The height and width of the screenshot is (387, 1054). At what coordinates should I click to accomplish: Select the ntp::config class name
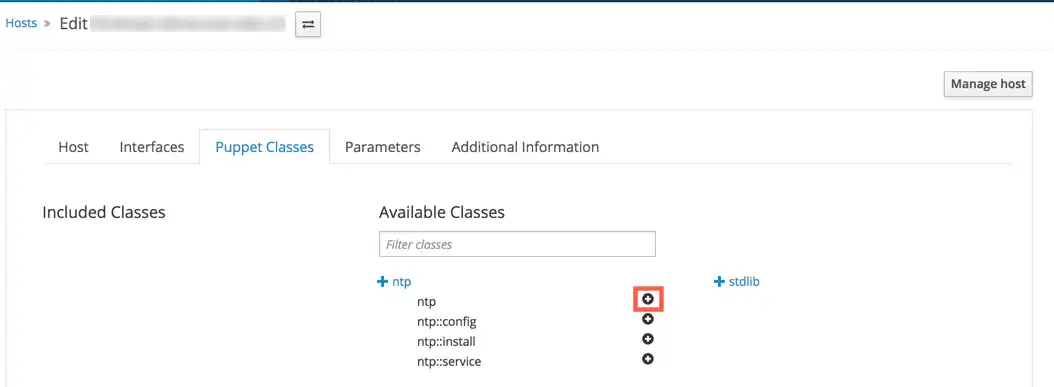point(446,322)
